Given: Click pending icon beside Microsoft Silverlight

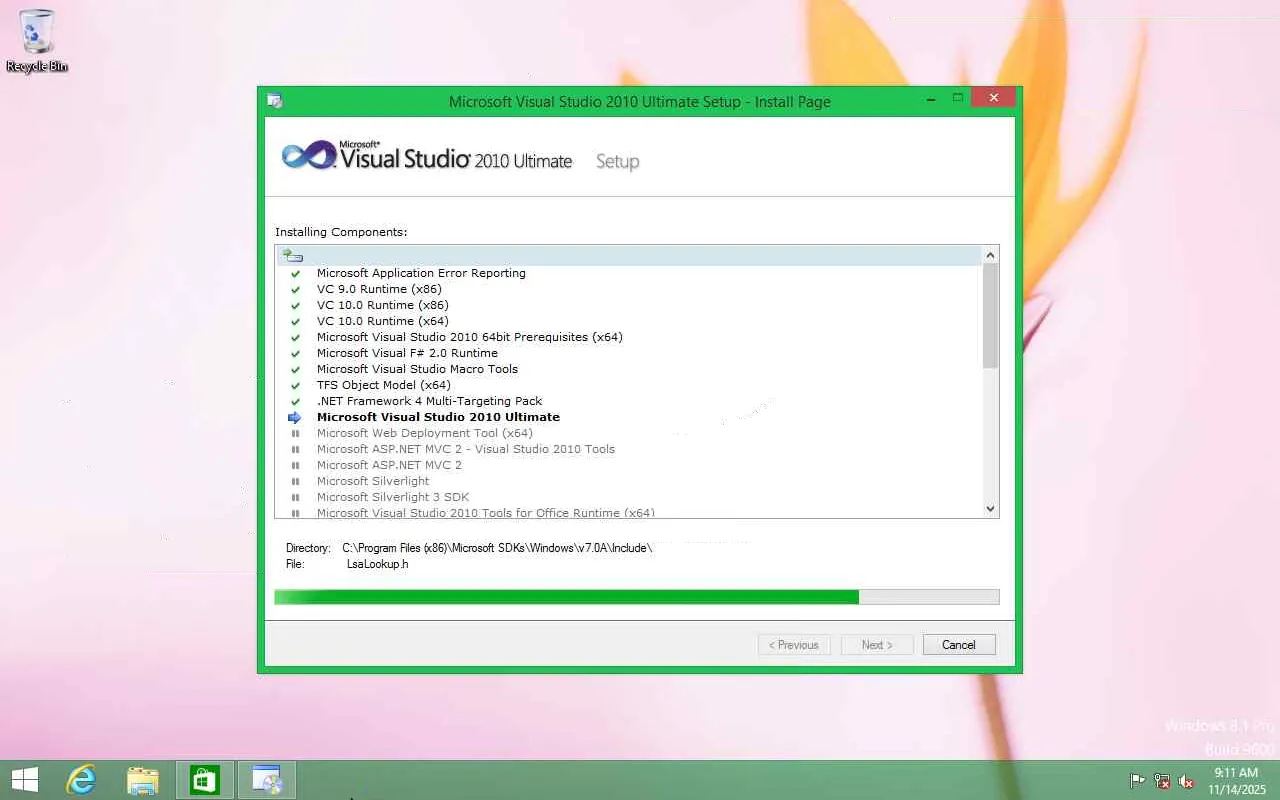Looking at the screenshot, I should click(295, 481).
